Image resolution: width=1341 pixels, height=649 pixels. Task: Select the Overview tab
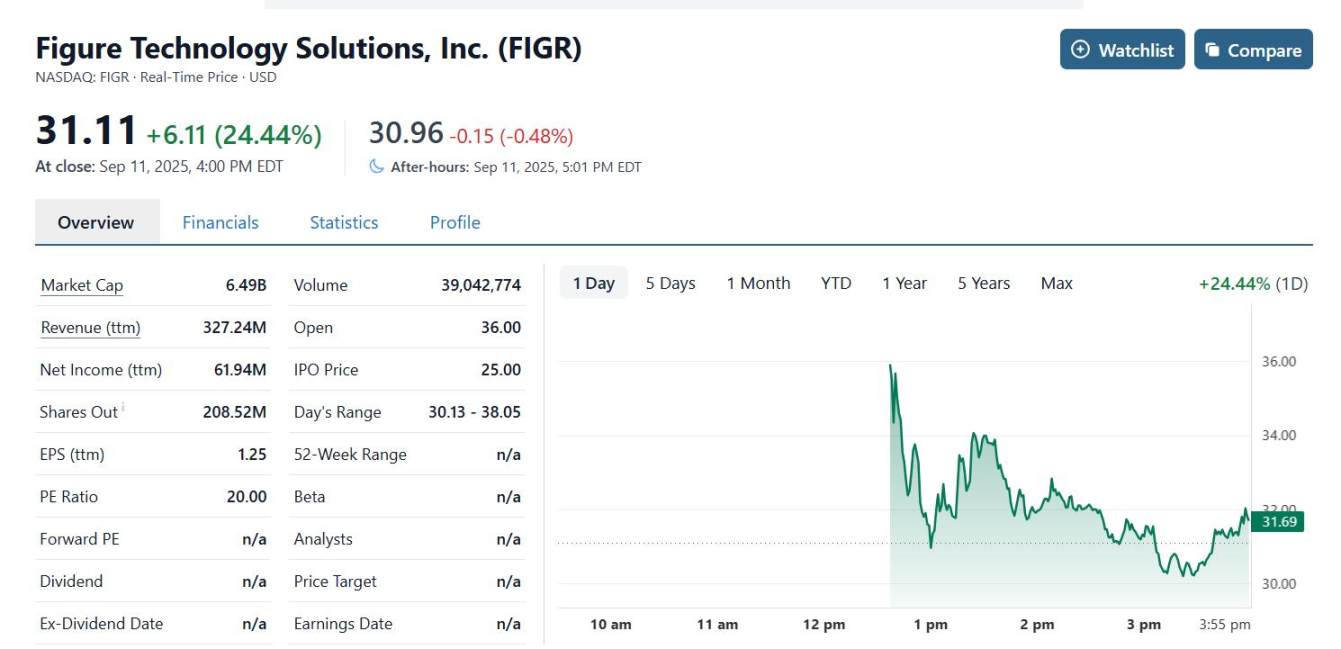[95, 222]
